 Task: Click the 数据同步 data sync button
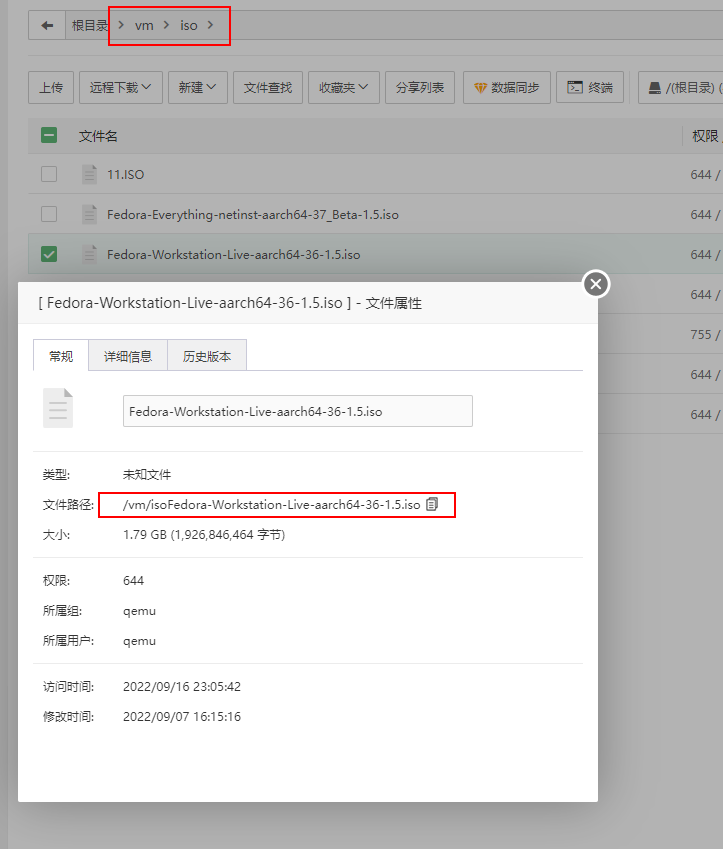506,88
